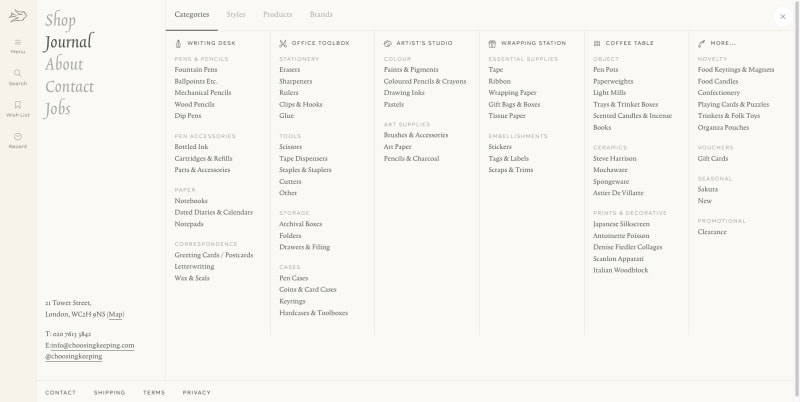Click the More… feather icon
The image size is (800, 402).
(702, 43)
